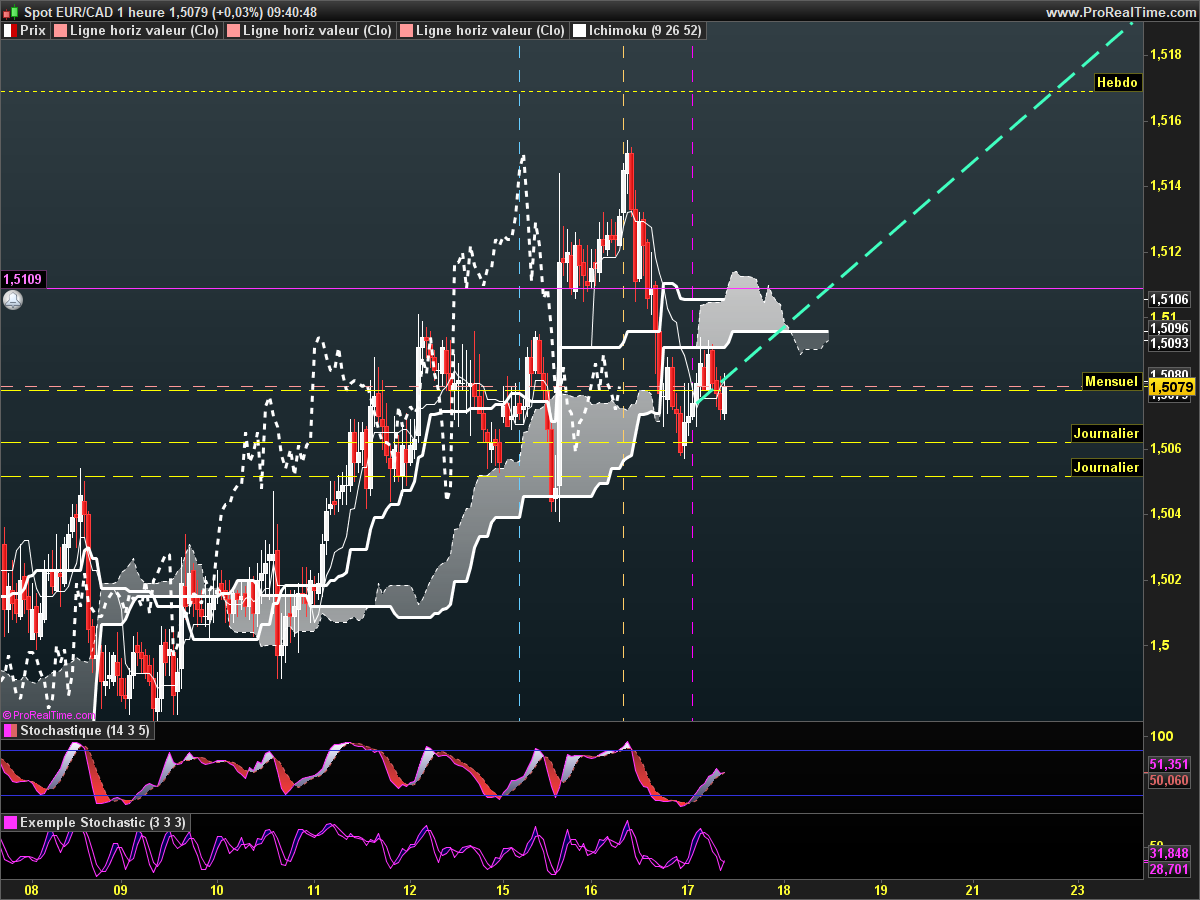1200x900 pixels.
Task: Click the 1,512 price axis value
Action: coord(1166,251)
